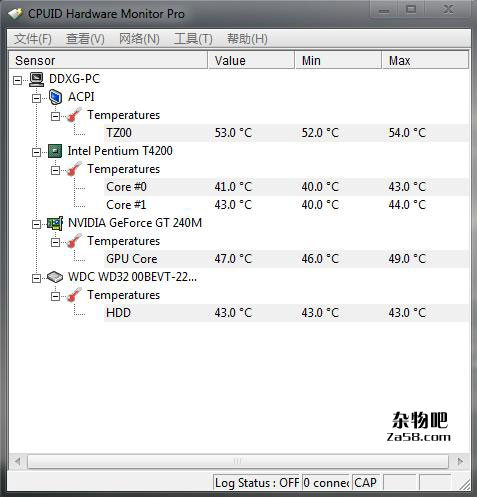Click the WDC hard drive icon
Screen dimensions: 477x497
click(55, 277)
